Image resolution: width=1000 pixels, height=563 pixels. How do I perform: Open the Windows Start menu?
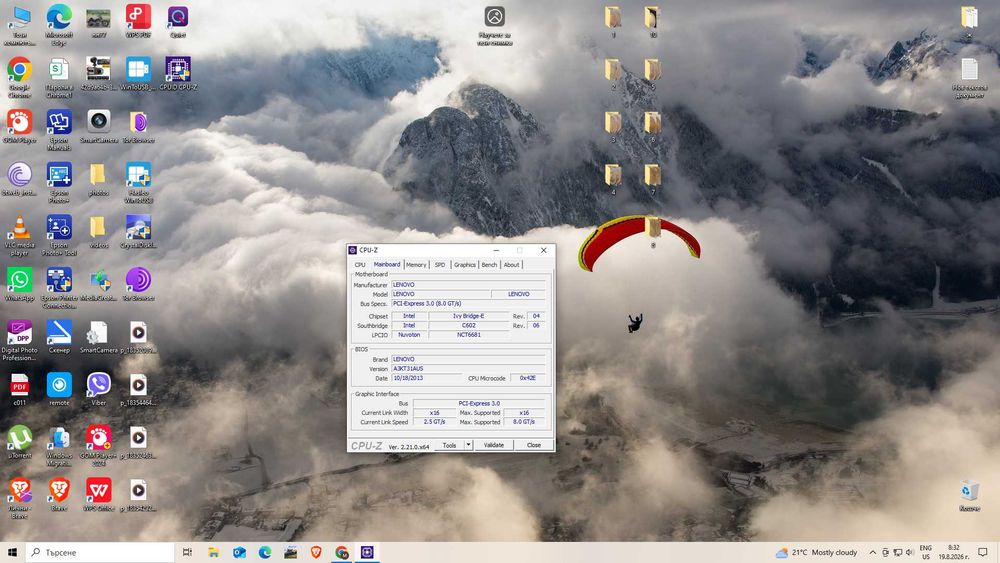(12, 552)
